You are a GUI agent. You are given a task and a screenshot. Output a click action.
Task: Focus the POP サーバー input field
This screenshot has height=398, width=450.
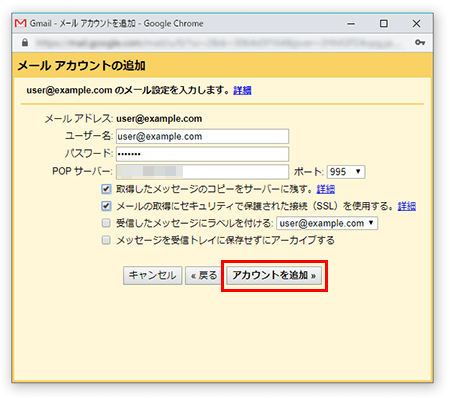(202, 172)
